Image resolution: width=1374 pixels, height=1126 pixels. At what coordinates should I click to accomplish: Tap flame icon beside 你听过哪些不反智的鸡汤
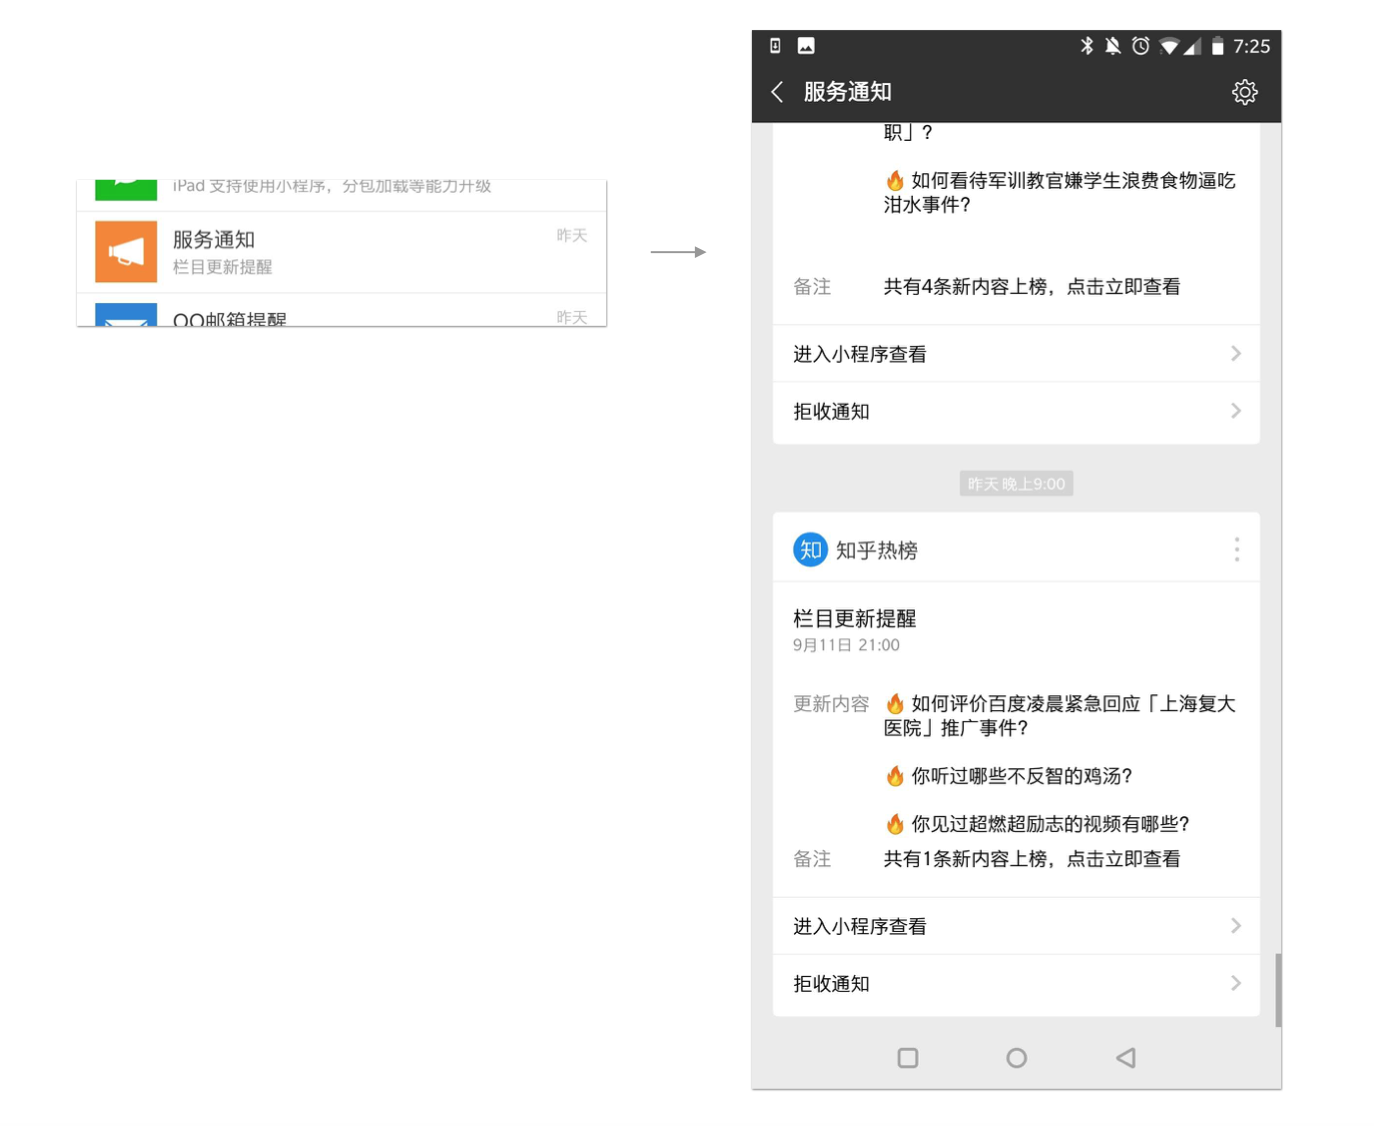(895, 776)
